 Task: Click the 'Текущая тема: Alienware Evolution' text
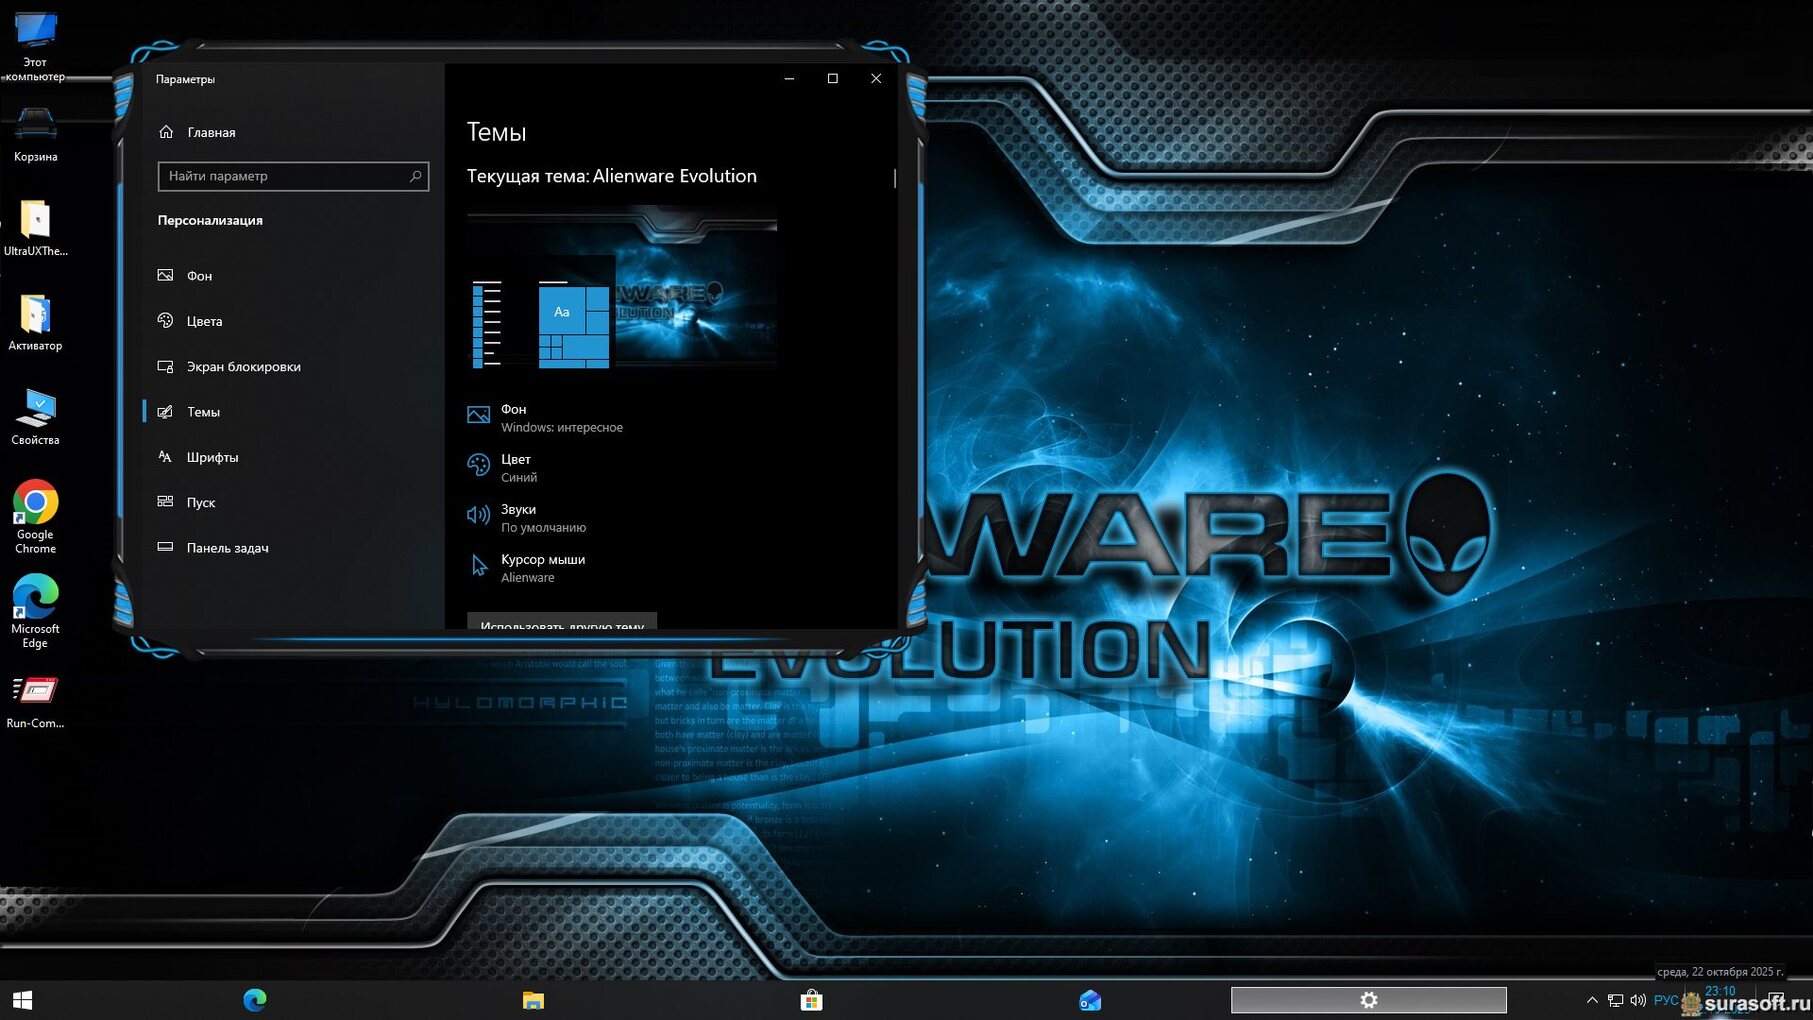(612, 176)
